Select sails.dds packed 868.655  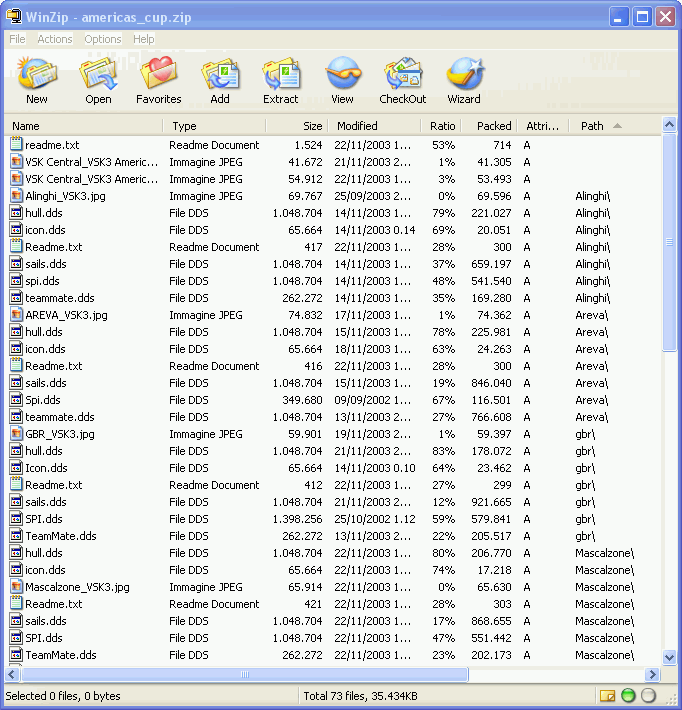point(46,621)
